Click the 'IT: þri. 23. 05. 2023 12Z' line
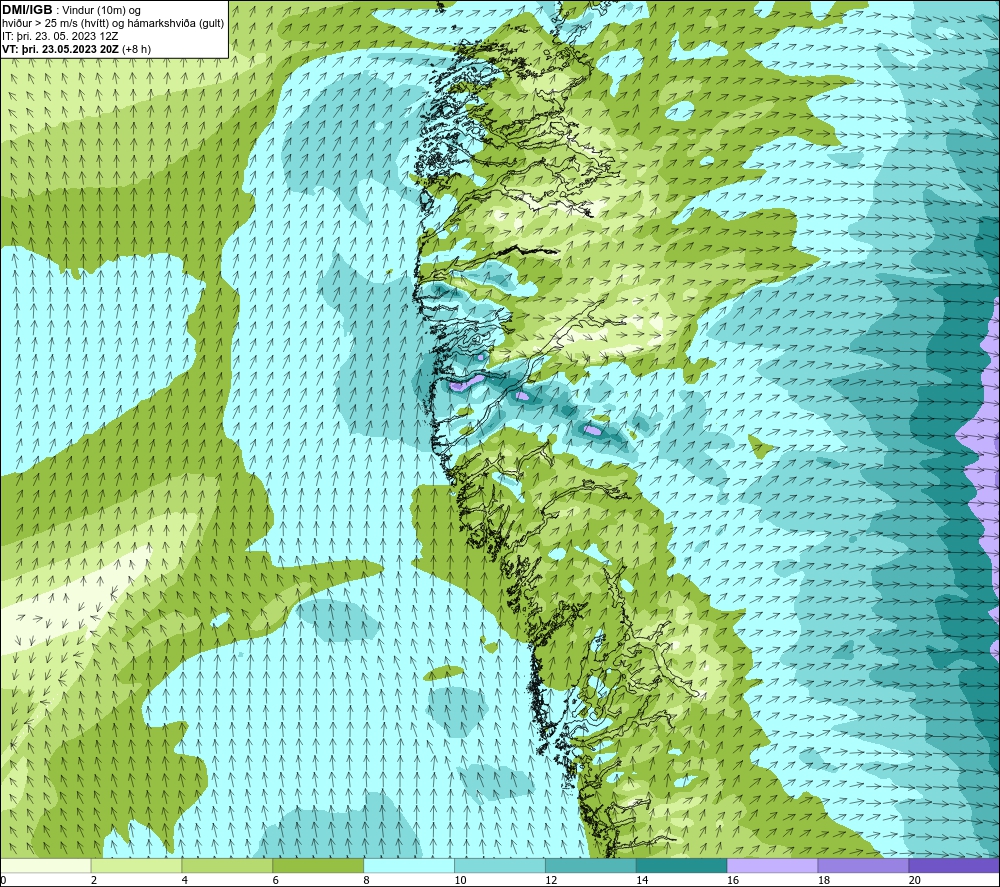Viewport: 1000px width, 887px height. (x=60, y=36)
